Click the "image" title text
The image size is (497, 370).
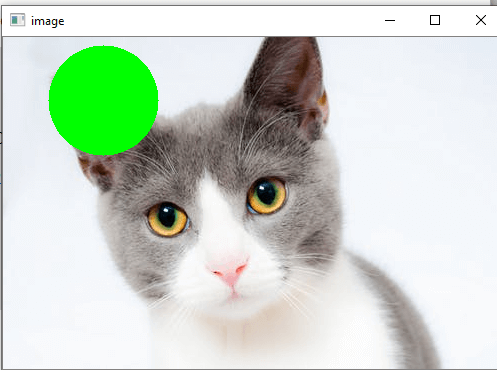[48, 21]
